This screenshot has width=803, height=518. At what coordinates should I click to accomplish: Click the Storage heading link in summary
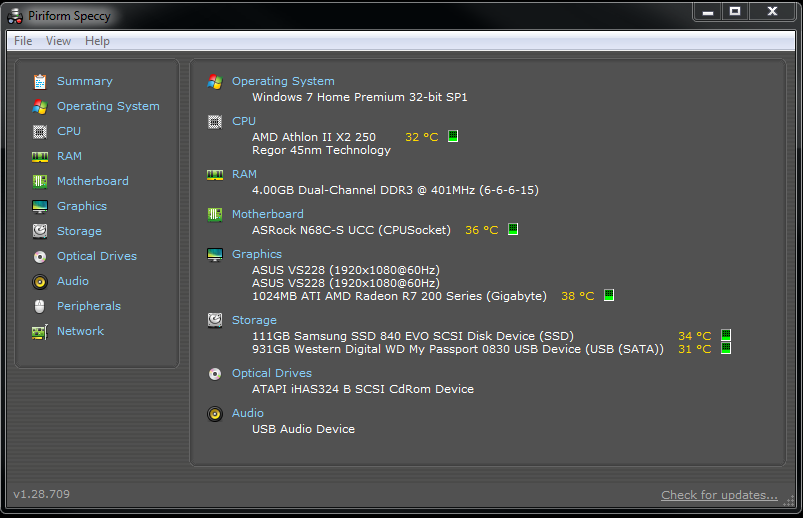255,320
